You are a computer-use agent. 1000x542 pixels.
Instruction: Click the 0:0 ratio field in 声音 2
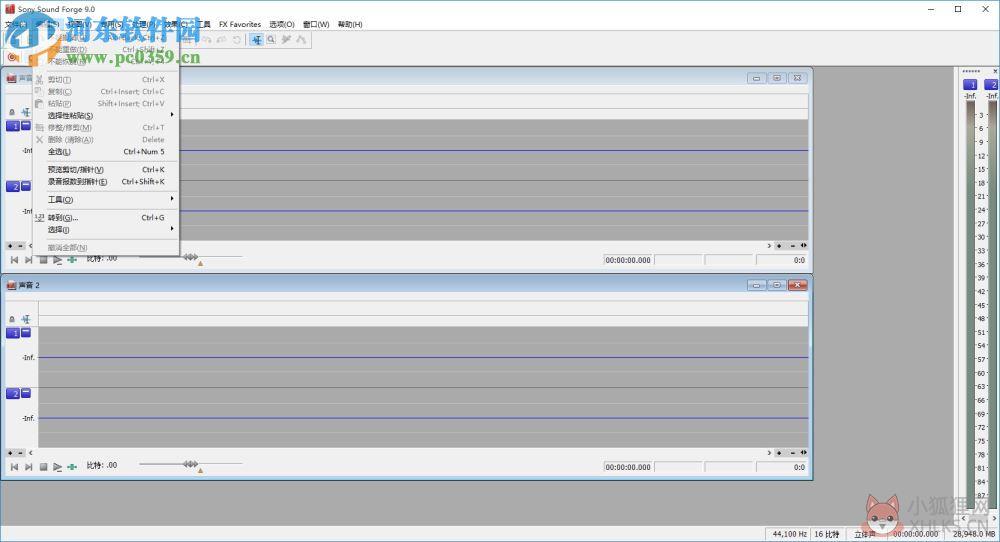pyautogui.click(x=781, y=467)
